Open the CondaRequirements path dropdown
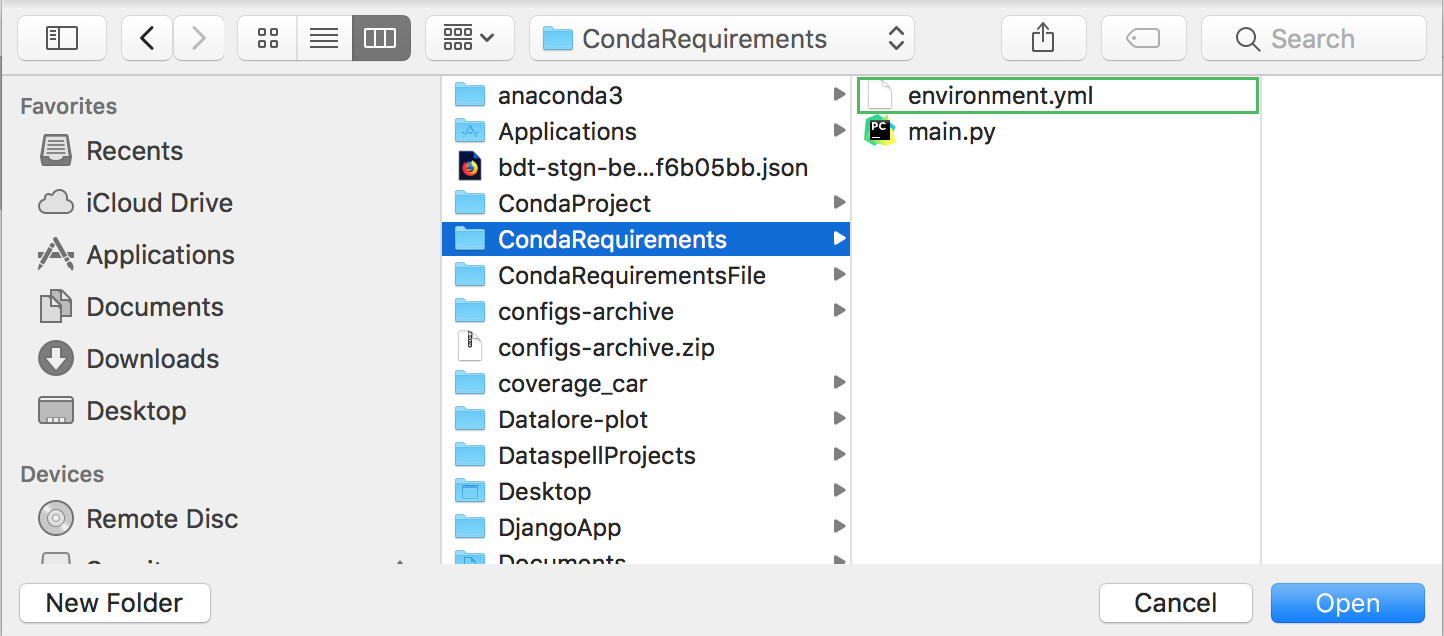 tap(722, 37)
